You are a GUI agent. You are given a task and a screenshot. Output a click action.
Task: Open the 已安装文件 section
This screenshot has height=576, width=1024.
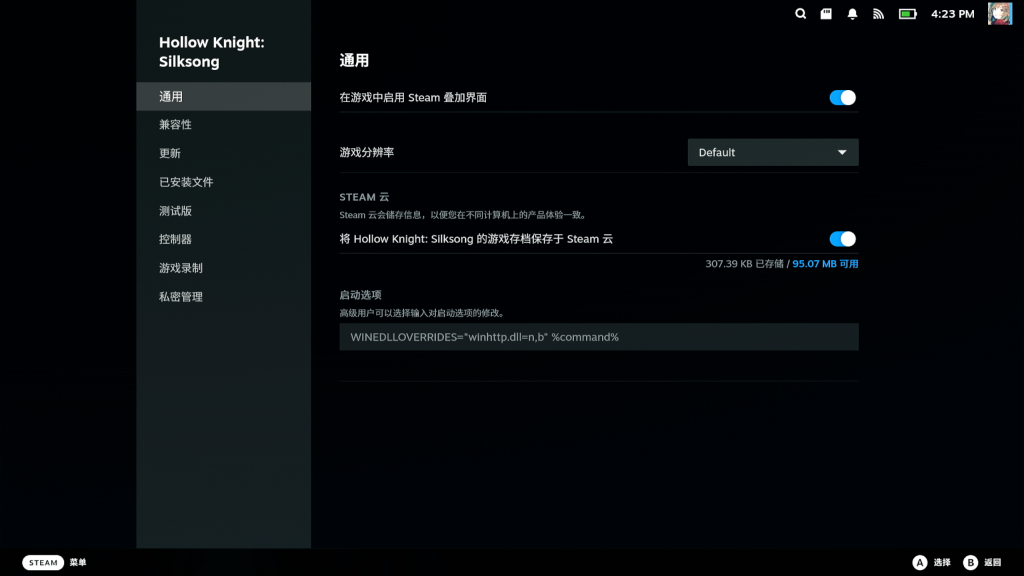click(186, 182)
